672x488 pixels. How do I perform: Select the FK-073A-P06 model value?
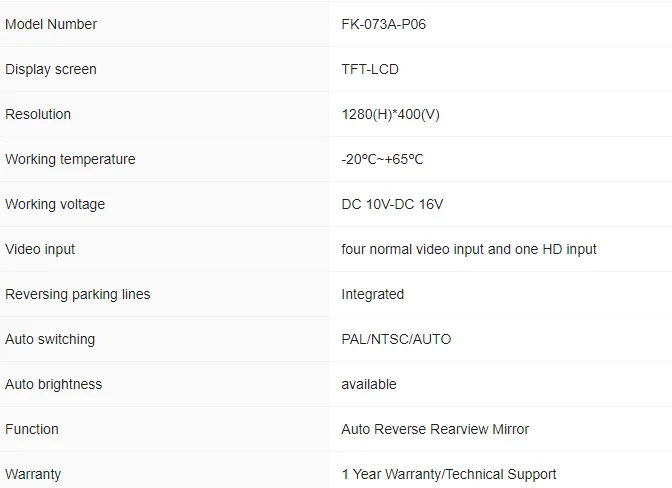384,24
